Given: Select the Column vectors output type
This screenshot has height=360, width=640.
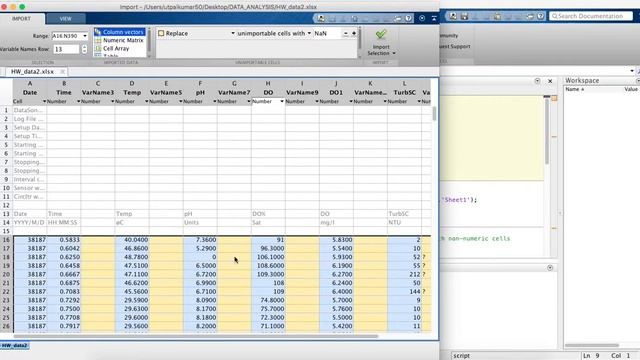Looking at the screenshot, I should point(120,32).
